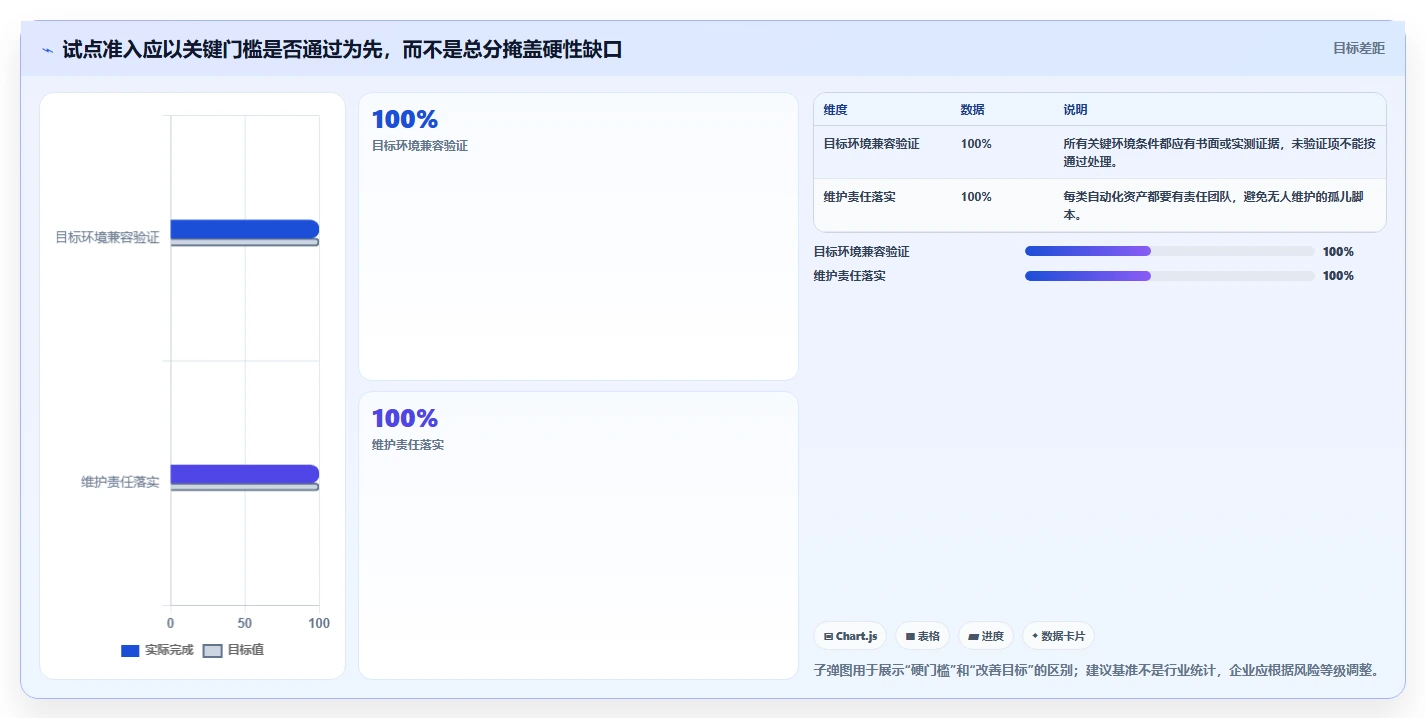
Task: Select the 数据卡片 chip label
Action: coord(1063,636)
